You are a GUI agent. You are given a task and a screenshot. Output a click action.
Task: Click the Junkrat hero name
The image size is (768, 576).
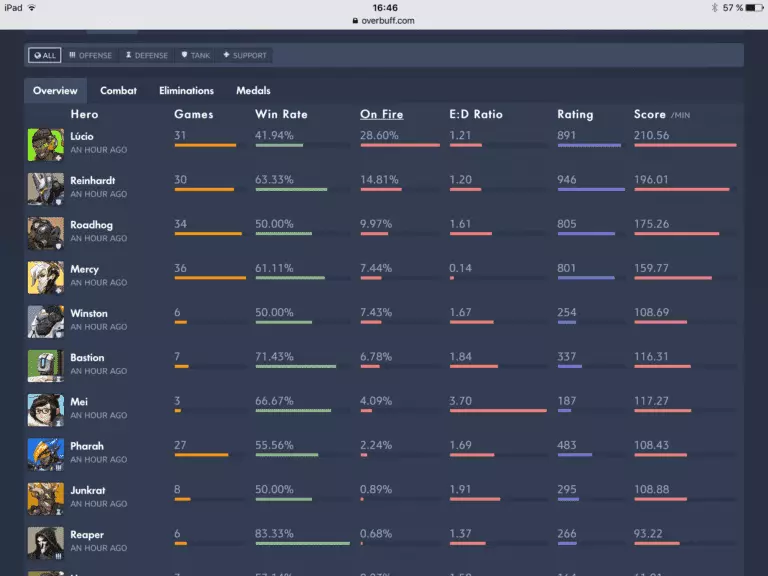point(88,490)
